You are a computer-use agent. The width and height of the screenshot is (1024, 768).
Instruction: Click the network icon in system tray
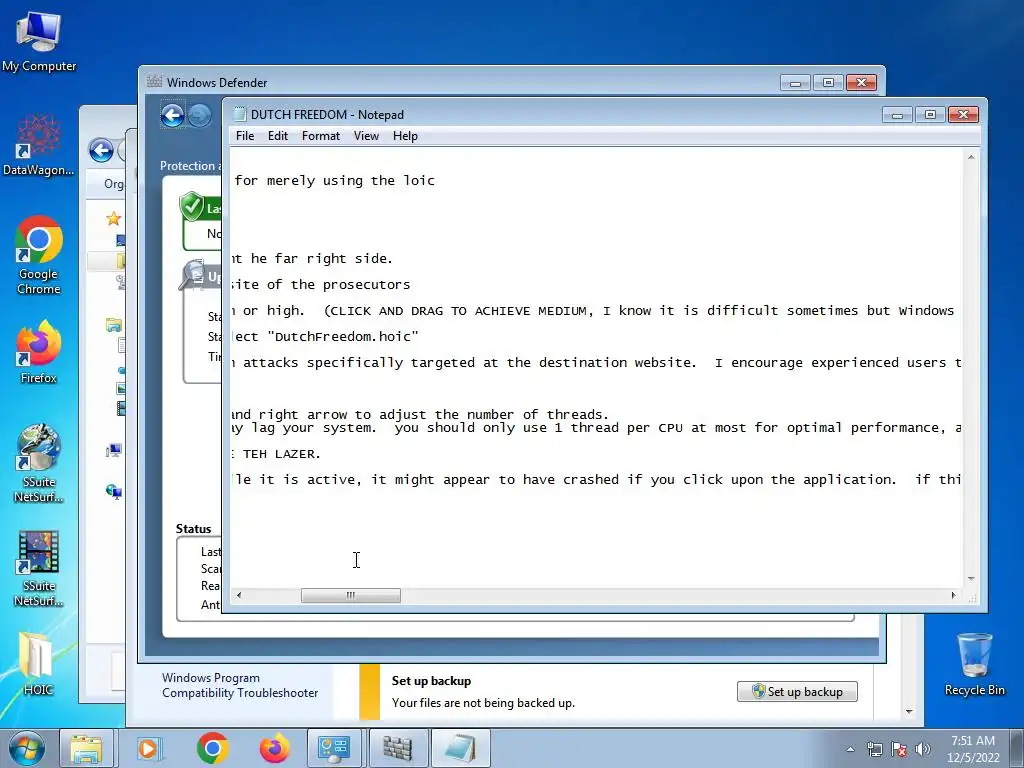coord(874,749)
